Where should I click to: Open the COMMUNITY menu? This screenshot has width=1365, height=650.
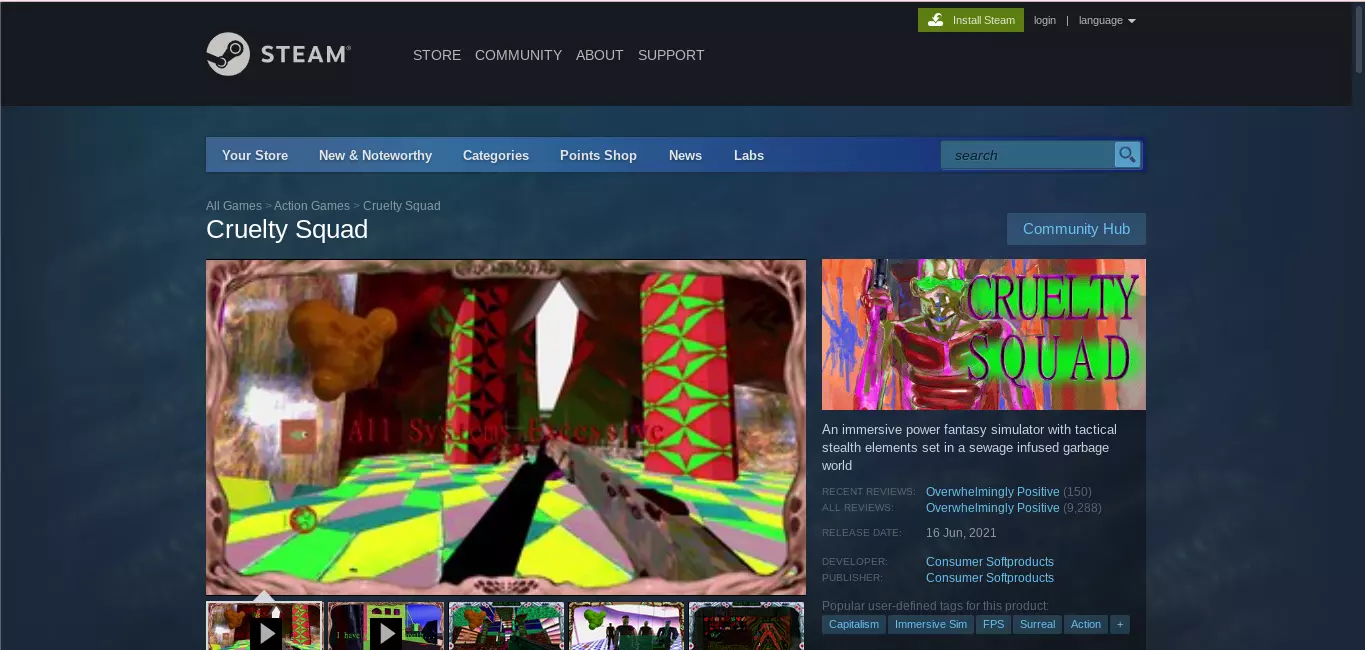pyautogui.click(x=518, y=55)
